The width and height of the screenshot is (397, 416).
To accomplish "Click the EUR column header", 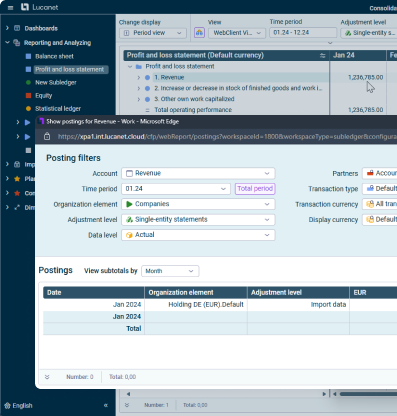I will pyautogui.click(x=373, y=293).
